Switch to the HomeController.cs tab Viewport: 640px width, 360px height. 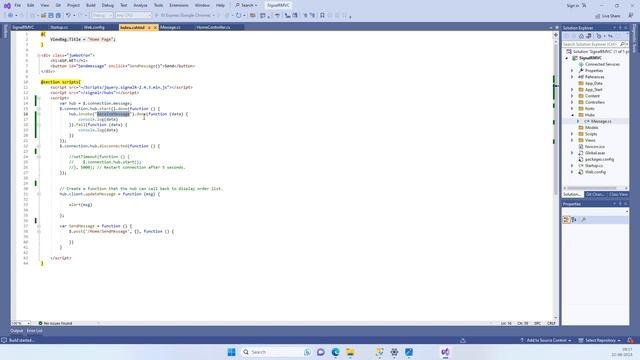coord(213,27)
